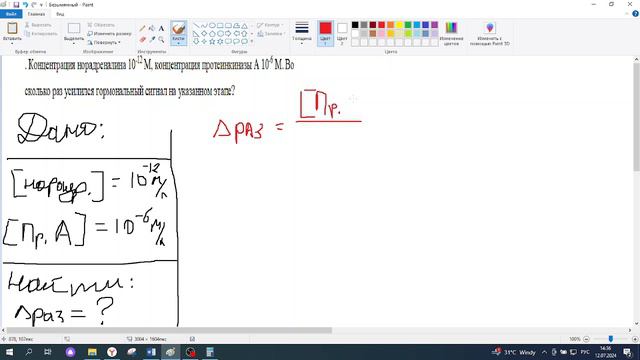
Task: Switch to the Home (Главная) tab
Action: tap(36, 14)
